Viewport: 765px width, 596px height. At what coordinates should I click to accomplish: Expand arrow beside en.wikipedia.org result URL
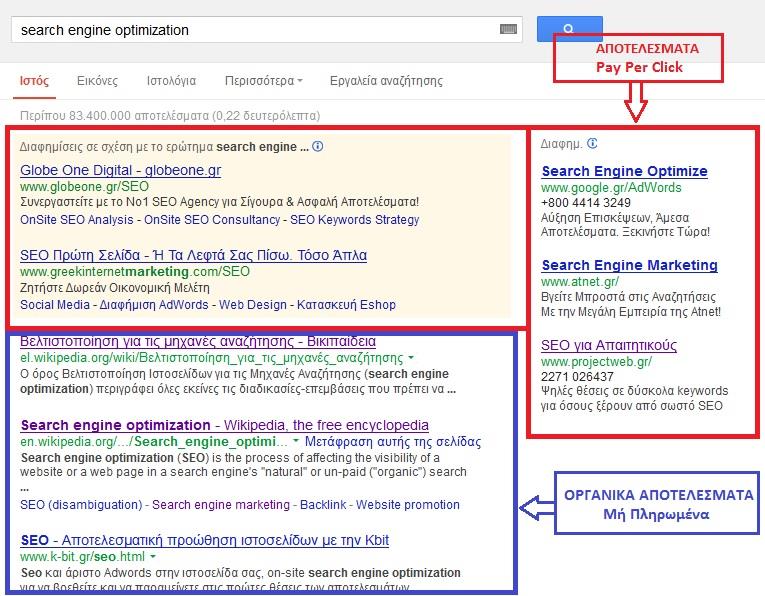296,441
